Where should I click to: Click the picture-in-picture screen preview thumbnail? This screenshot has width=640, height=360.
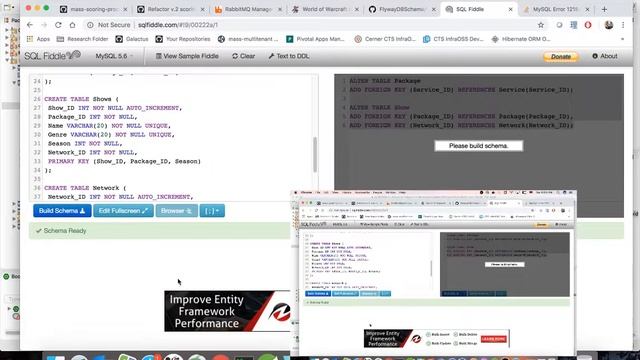pos(433,273)
